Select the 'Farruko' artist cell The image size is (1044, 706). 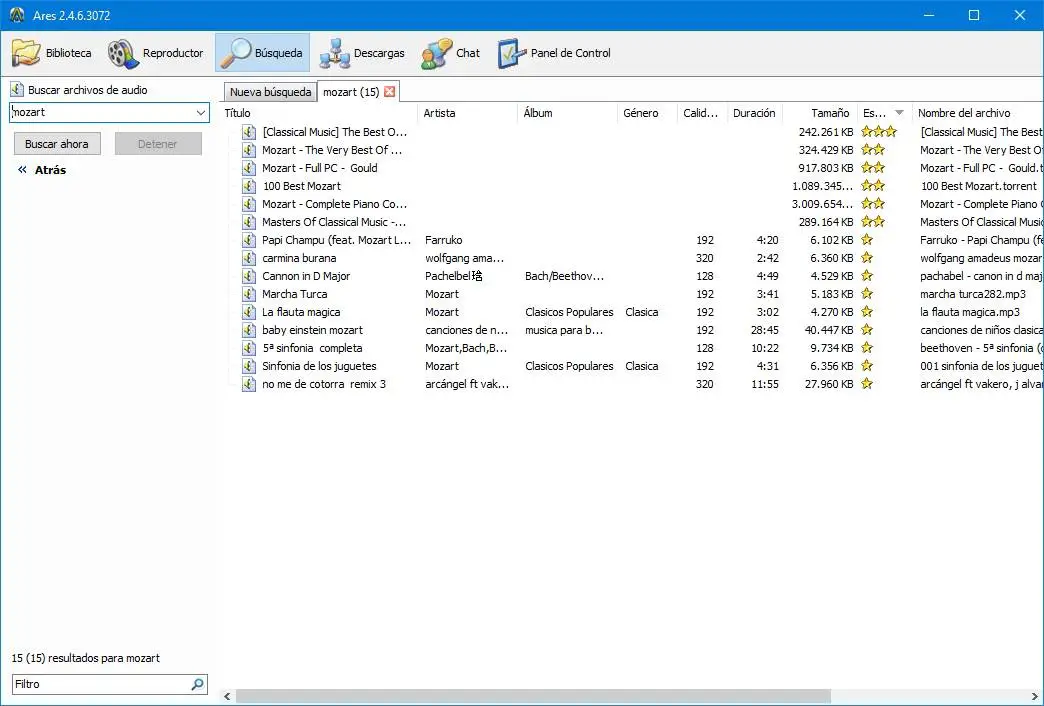coord(443,240)
